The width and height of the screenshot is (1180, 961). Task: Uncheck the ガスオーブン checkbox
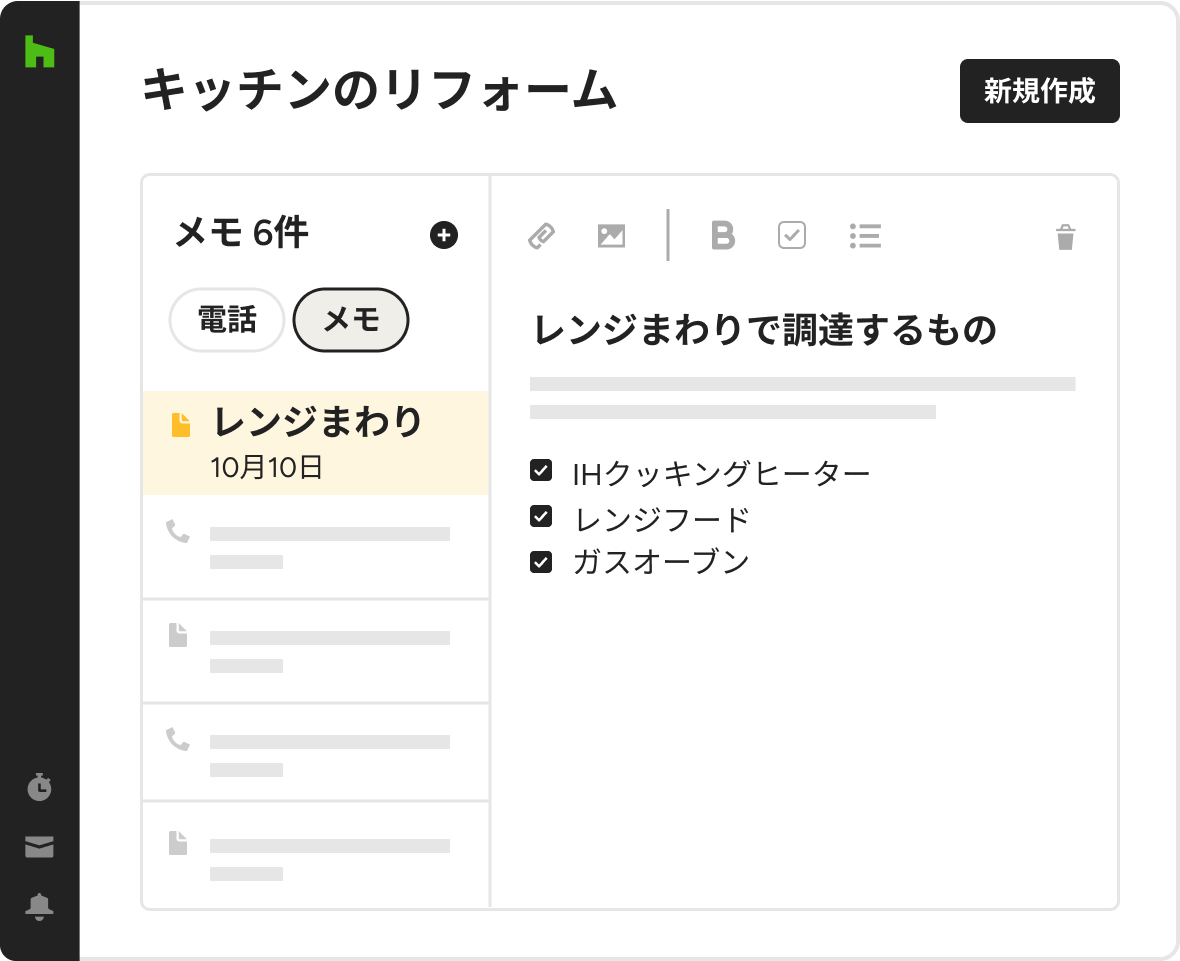pos(541,562)
